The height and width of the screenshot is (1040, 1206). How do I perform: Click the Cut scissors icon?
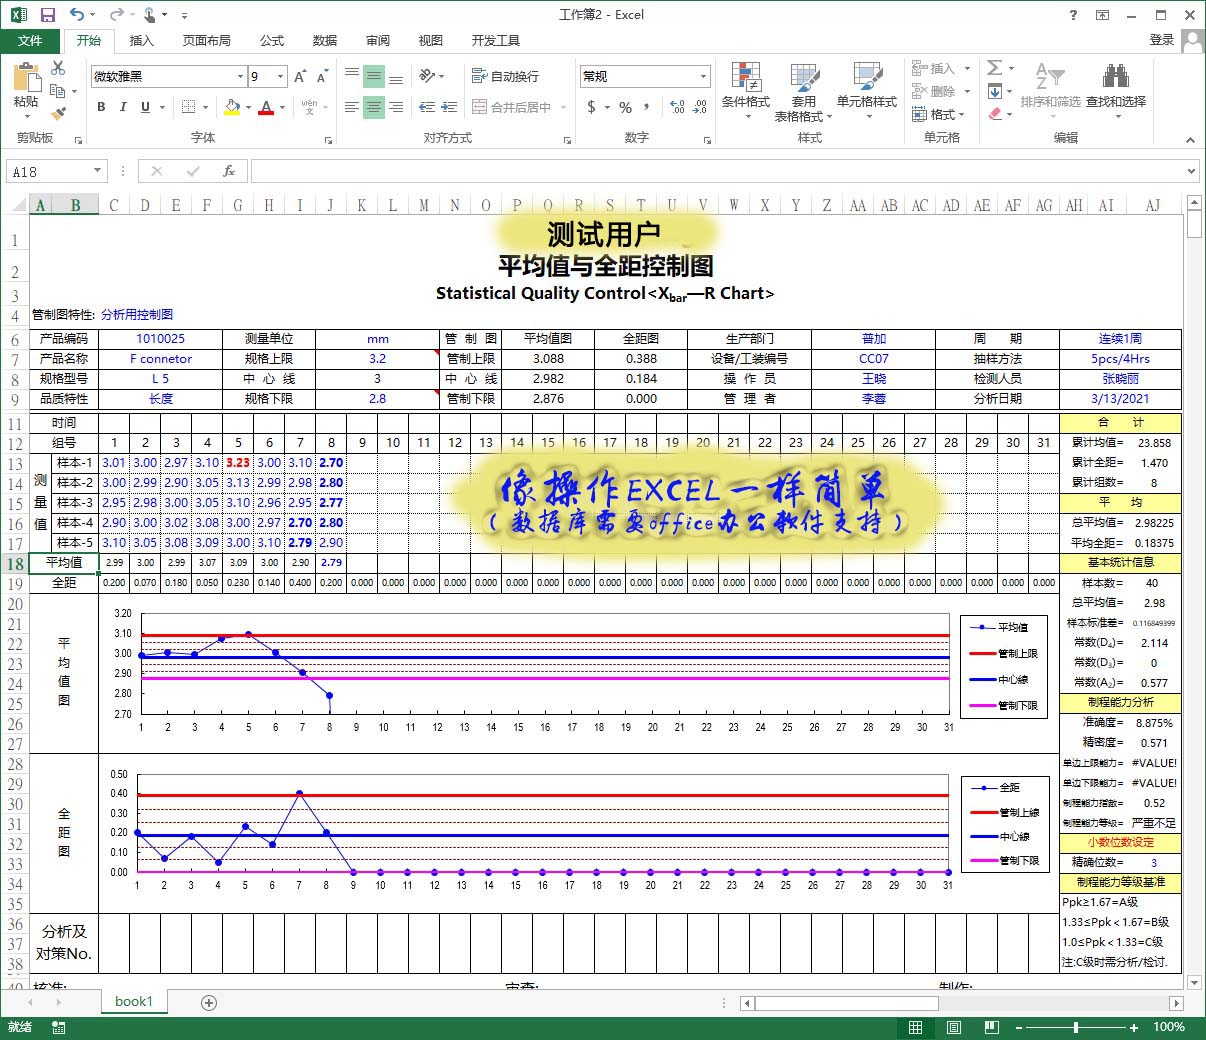[58, 68]
